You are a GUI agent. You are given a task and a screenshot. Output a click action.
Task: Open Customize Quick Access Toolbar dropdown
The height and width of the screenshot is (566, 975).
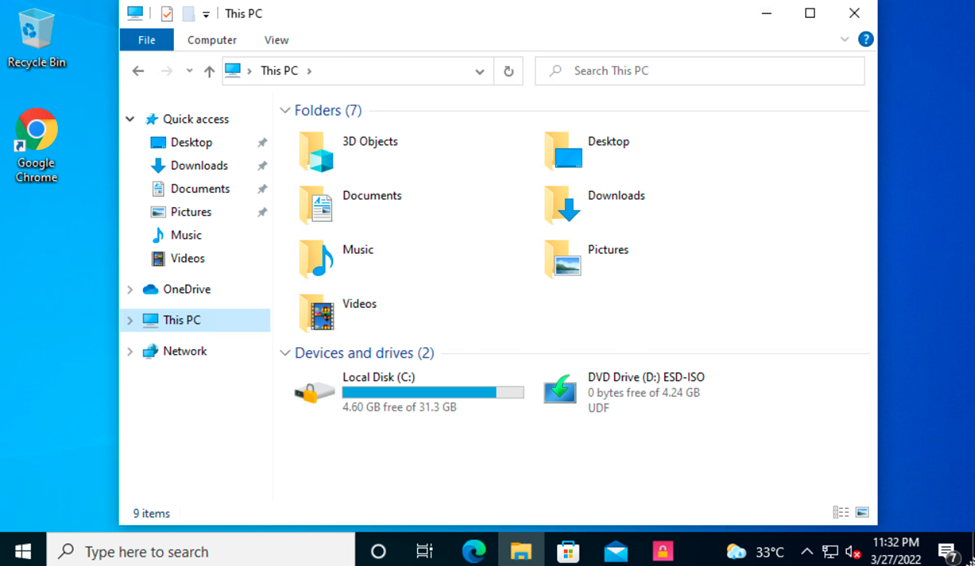pos(206,14)
